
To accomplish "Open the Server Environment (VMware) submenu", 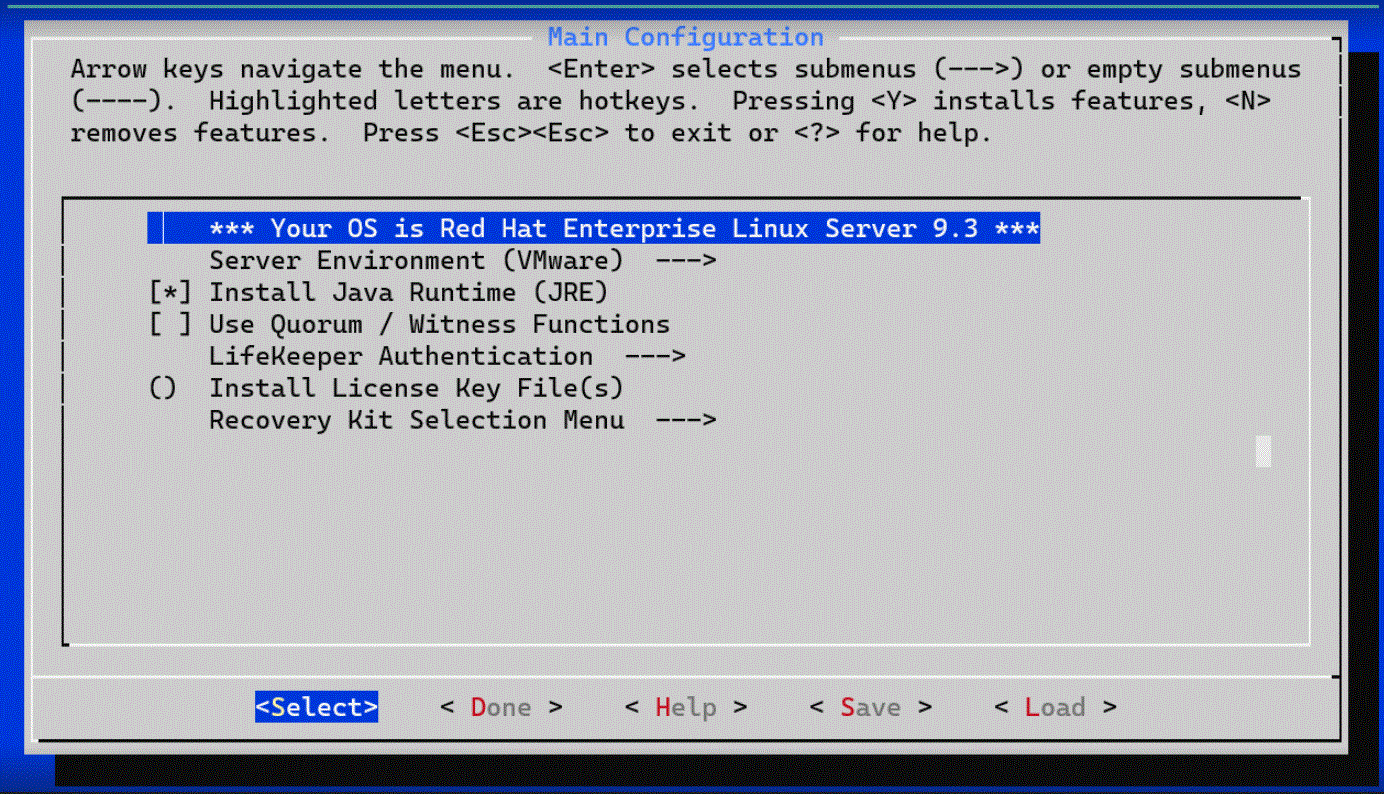I will (463, 261).
